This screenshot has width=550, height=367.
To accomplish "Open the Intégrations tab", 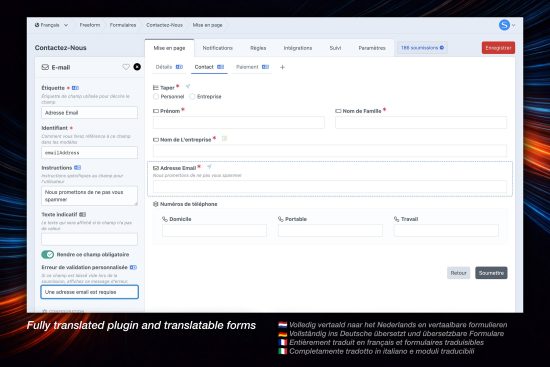I will click(298, 48).
